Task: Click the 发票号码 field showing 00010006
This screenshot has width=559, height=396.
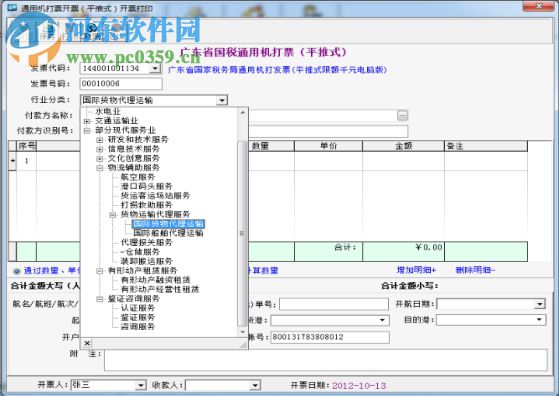Action: [121, 84]
